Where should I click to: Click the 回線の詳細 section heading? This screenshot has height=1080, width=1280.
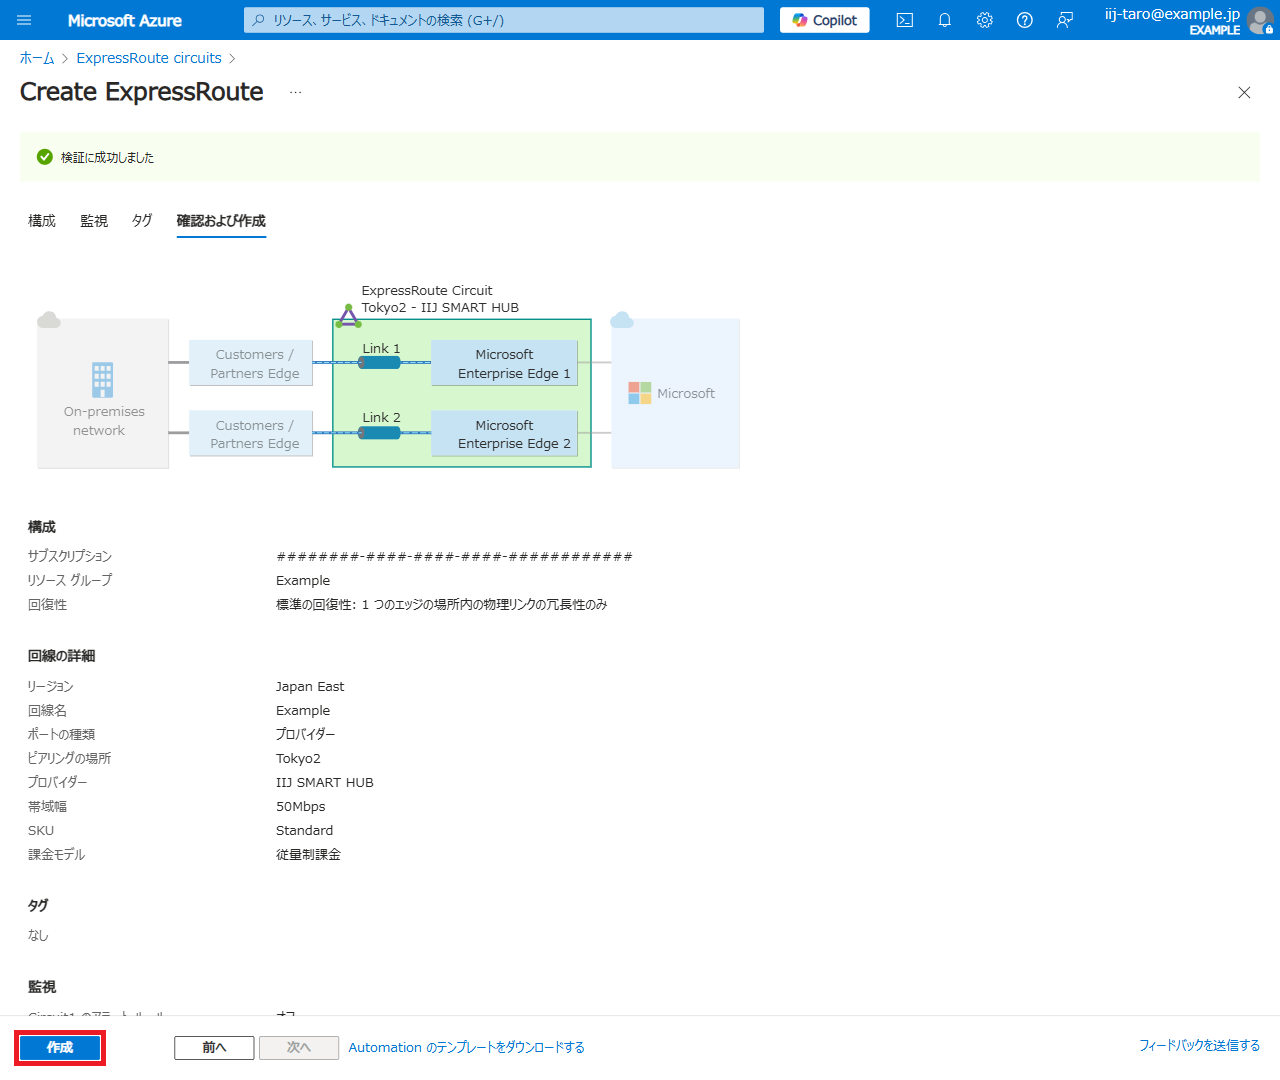(61, 656)
